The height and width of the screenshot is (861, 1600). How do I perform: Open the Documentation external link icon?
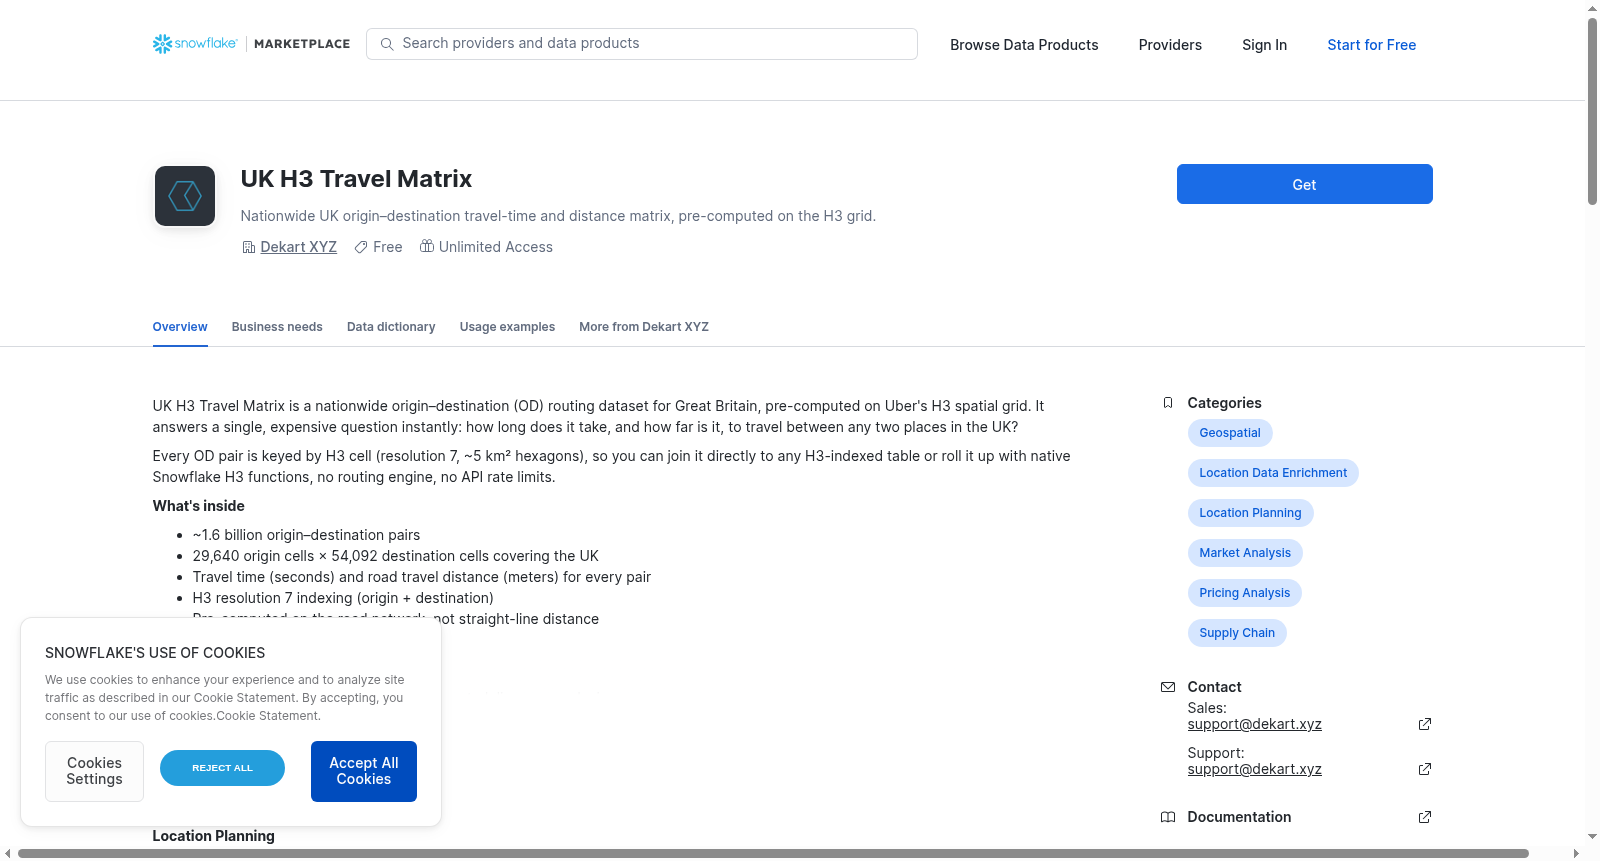click(x=1425, y=817)
